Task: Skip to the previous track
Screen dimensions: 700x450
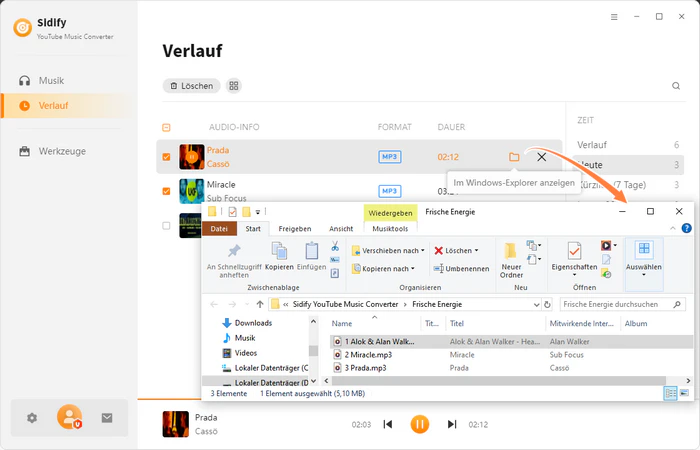Action: pos(388,424)
